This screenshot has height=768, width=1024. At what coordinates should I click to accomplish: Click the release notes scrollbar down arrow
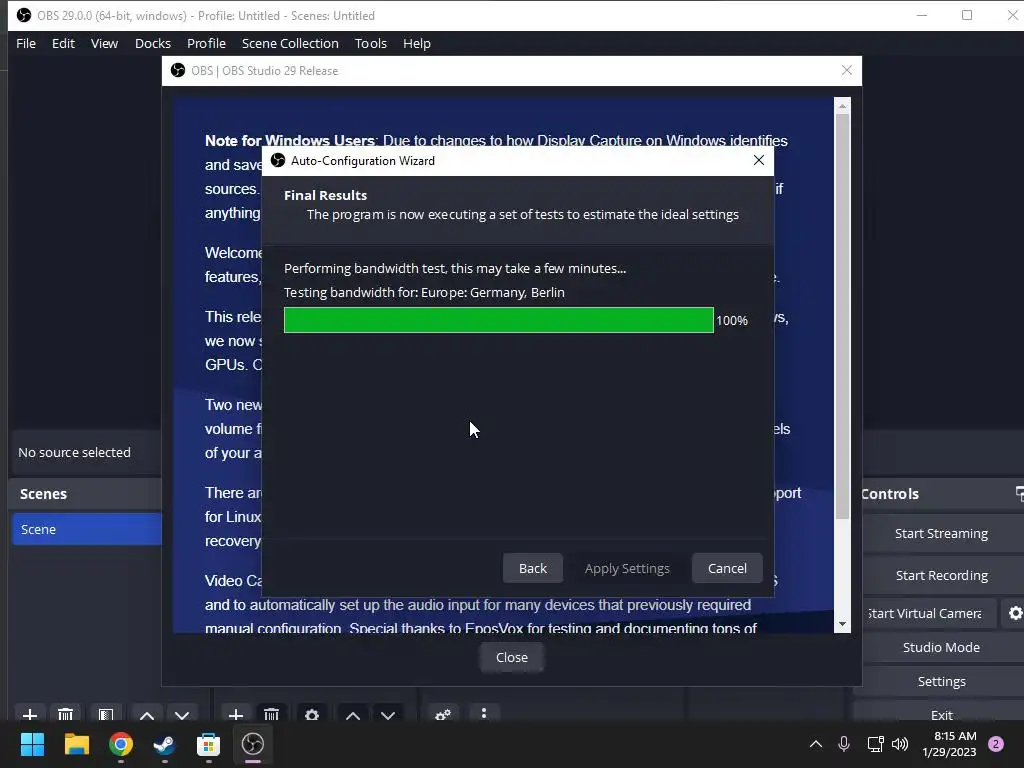tap(842, 624)
